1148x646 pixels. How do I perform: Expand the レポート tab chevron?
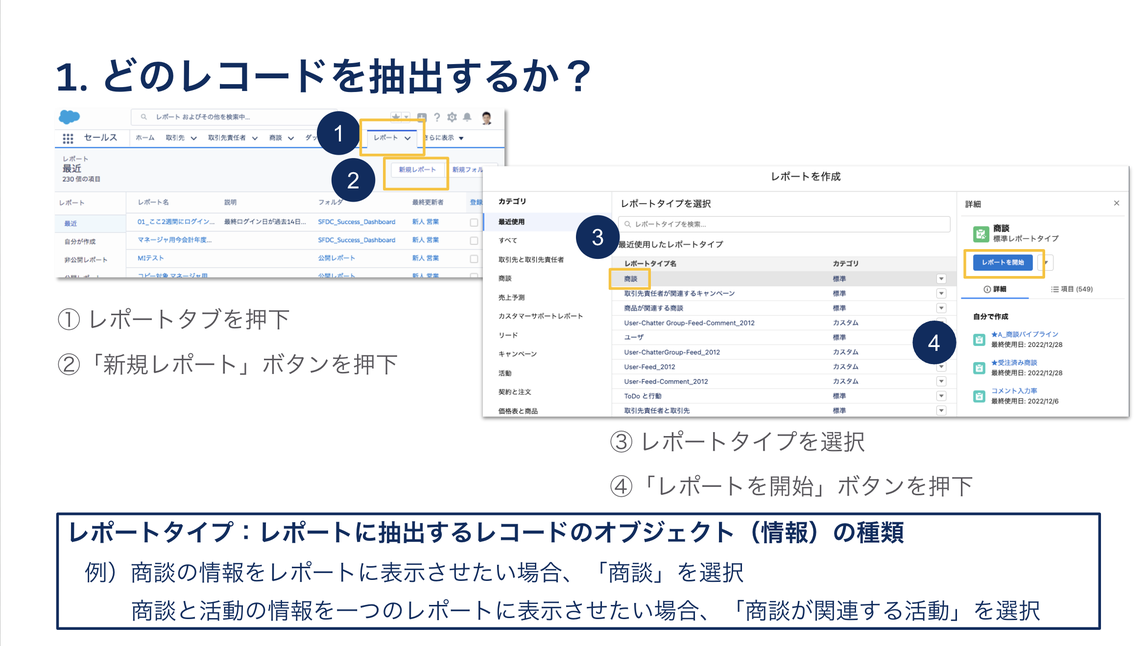pos(408,138)
